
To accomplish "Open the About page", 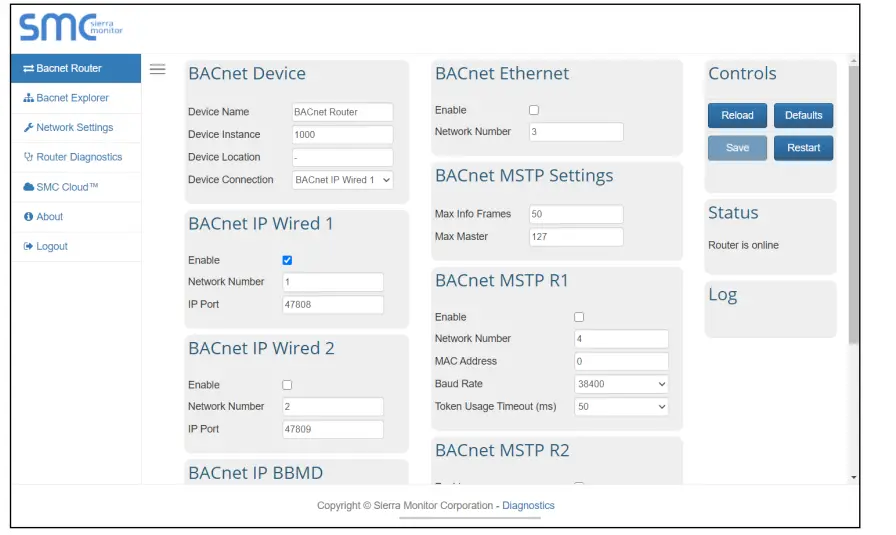I will (x=76, y=217).
